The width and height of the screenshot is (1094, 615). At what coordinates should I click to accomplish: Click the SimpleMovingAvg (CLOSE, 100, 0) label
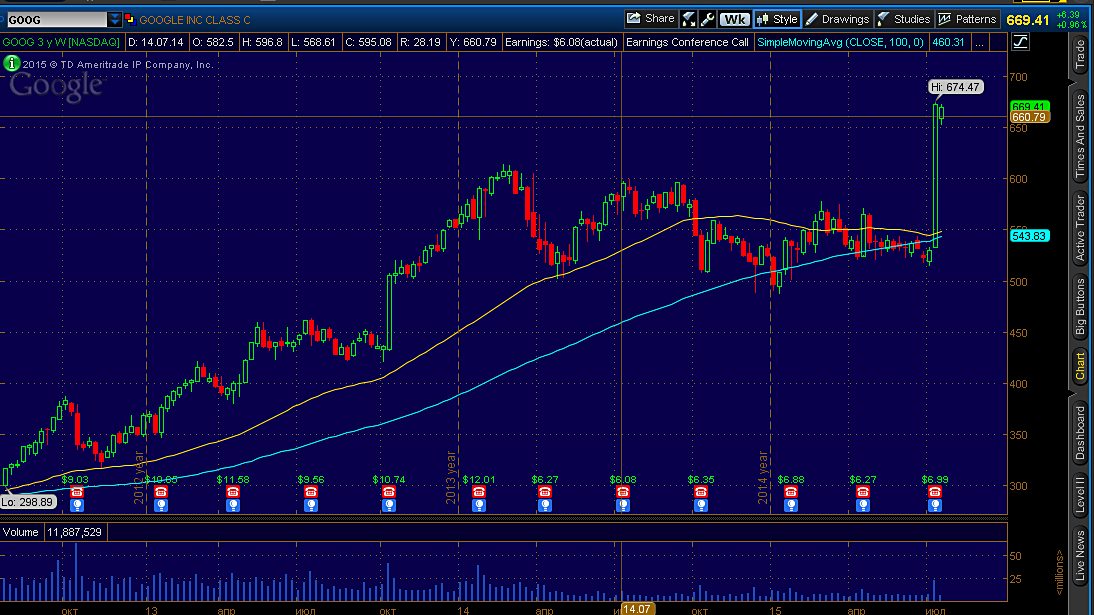[840, 43]
